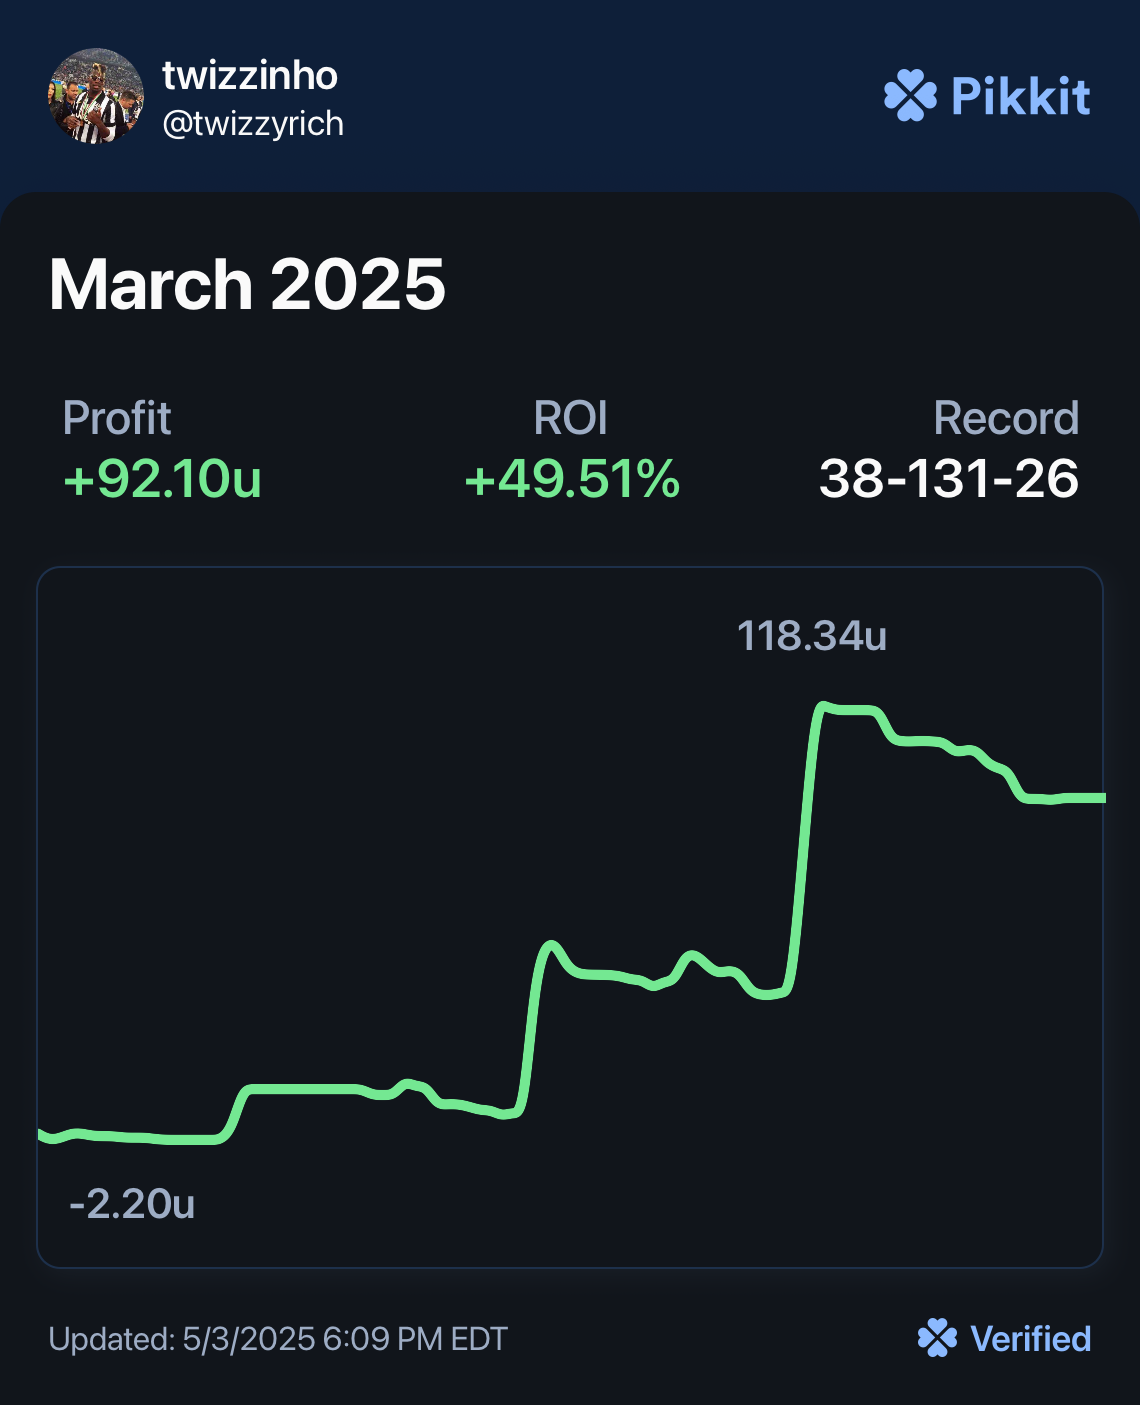The width and height of the screenshot is (1140, 1406).
Task: Click the green line's left starting point
Action: 42,1134
